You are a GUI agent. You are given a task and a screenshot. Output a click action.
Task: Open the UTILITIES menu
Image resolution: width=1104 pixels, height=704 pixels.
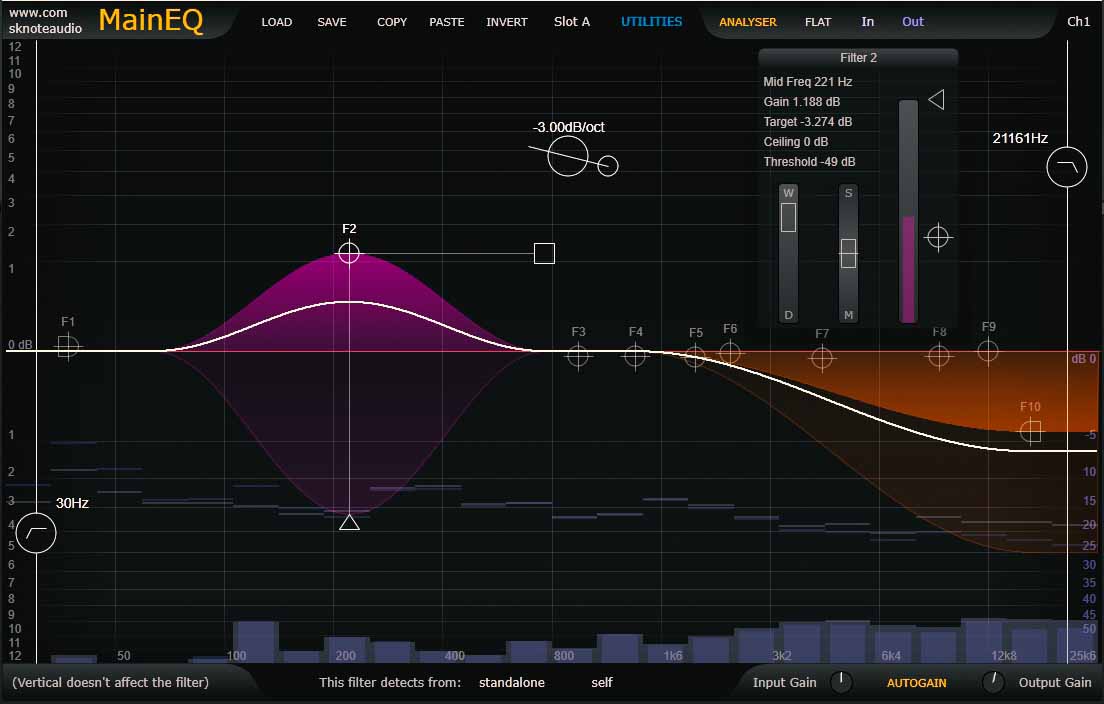coord(651,22)
